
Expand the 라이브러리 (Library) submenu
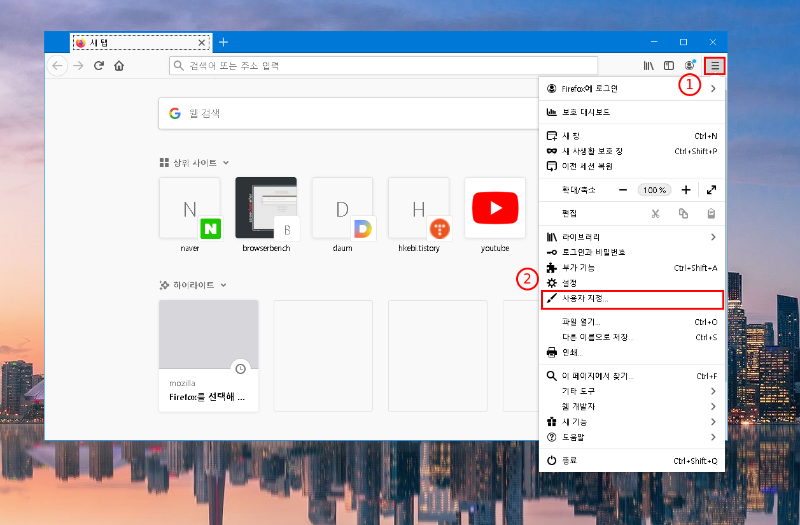coord(630,237)
